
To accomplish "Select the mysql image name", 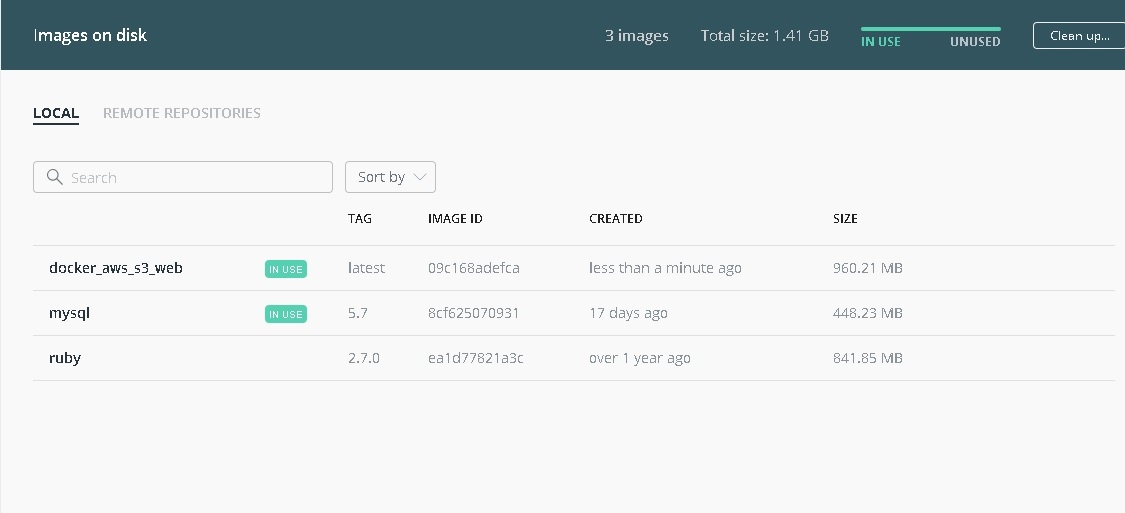I will pyautogui.click(x=69, y=314).
